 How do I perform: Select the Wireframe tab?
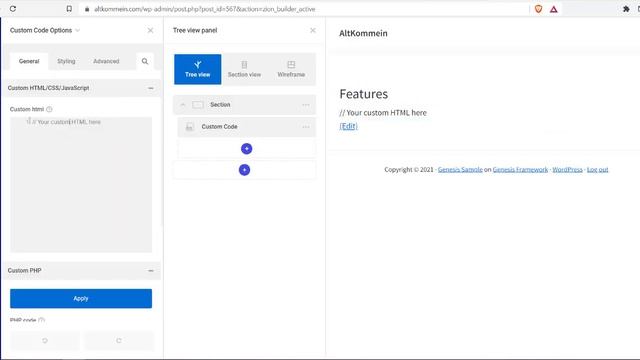coord(291,69)
